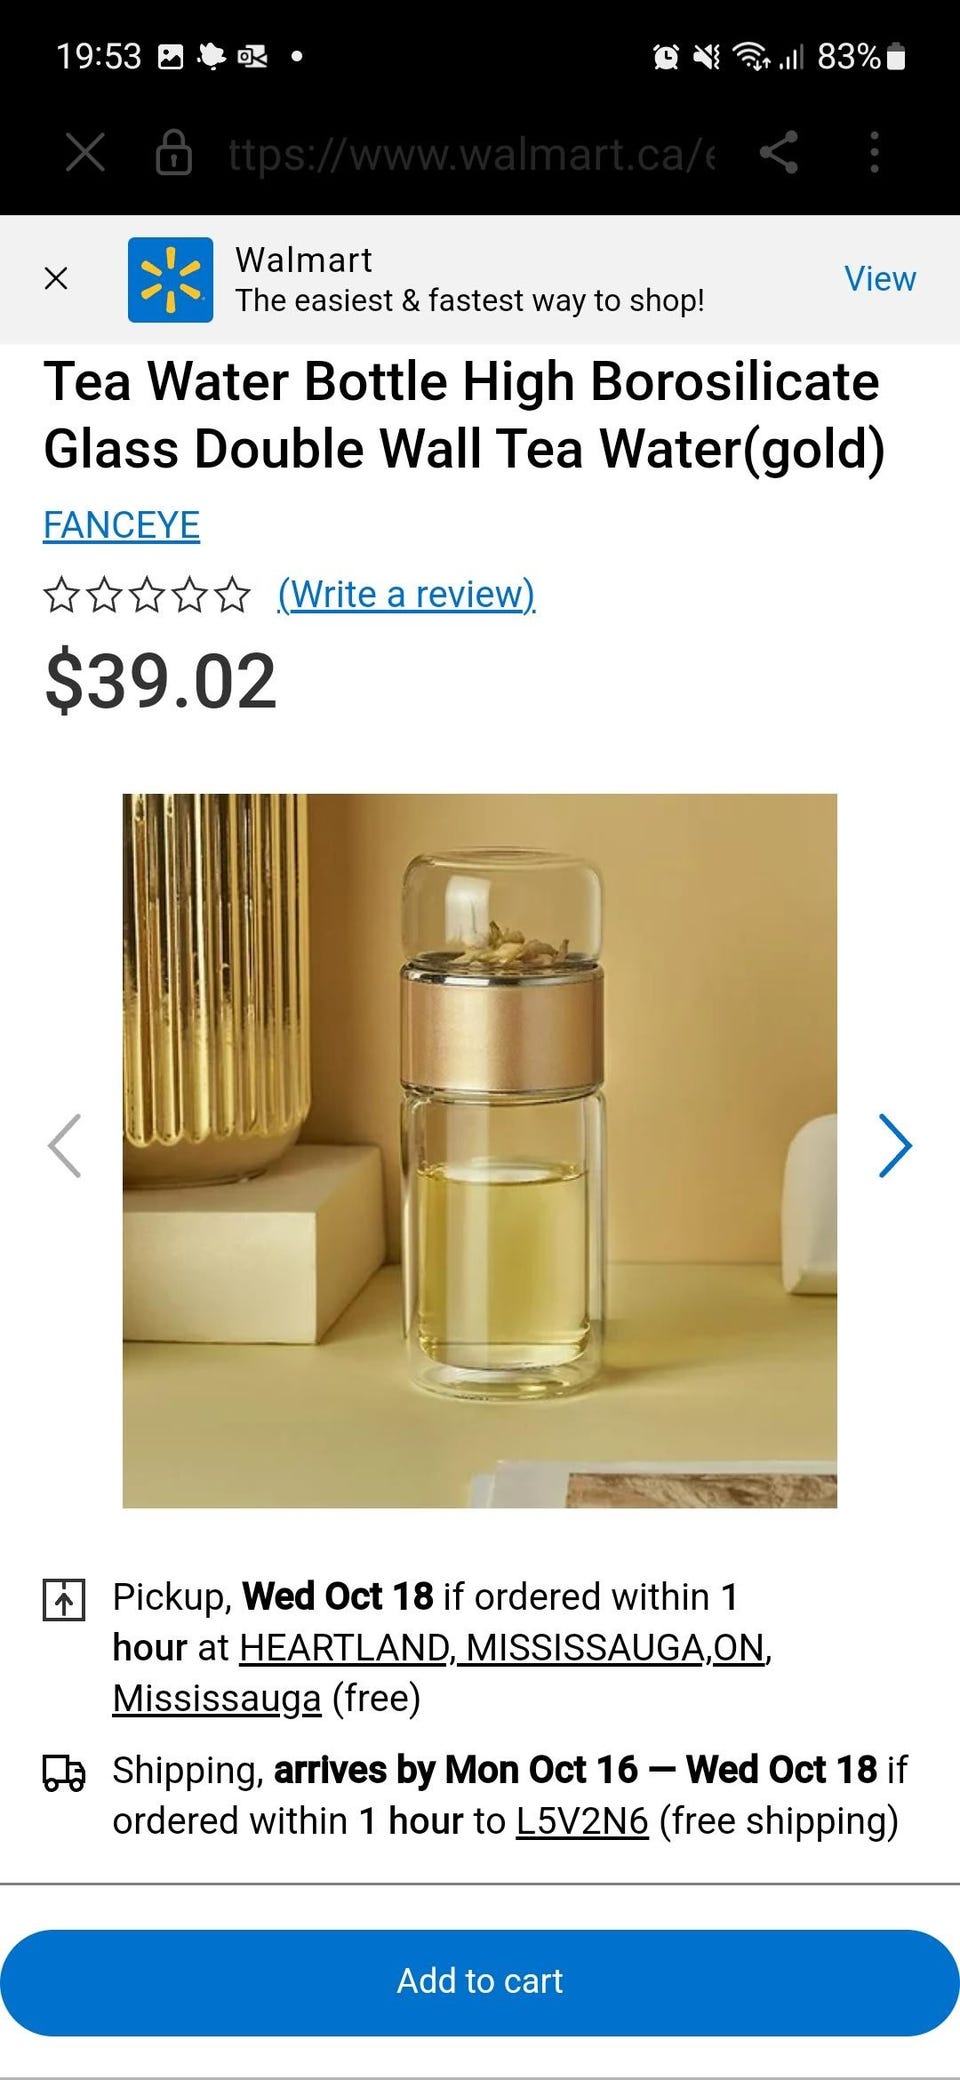Select the five-star rating outline

pyautogui.click(x=146, y=594)
